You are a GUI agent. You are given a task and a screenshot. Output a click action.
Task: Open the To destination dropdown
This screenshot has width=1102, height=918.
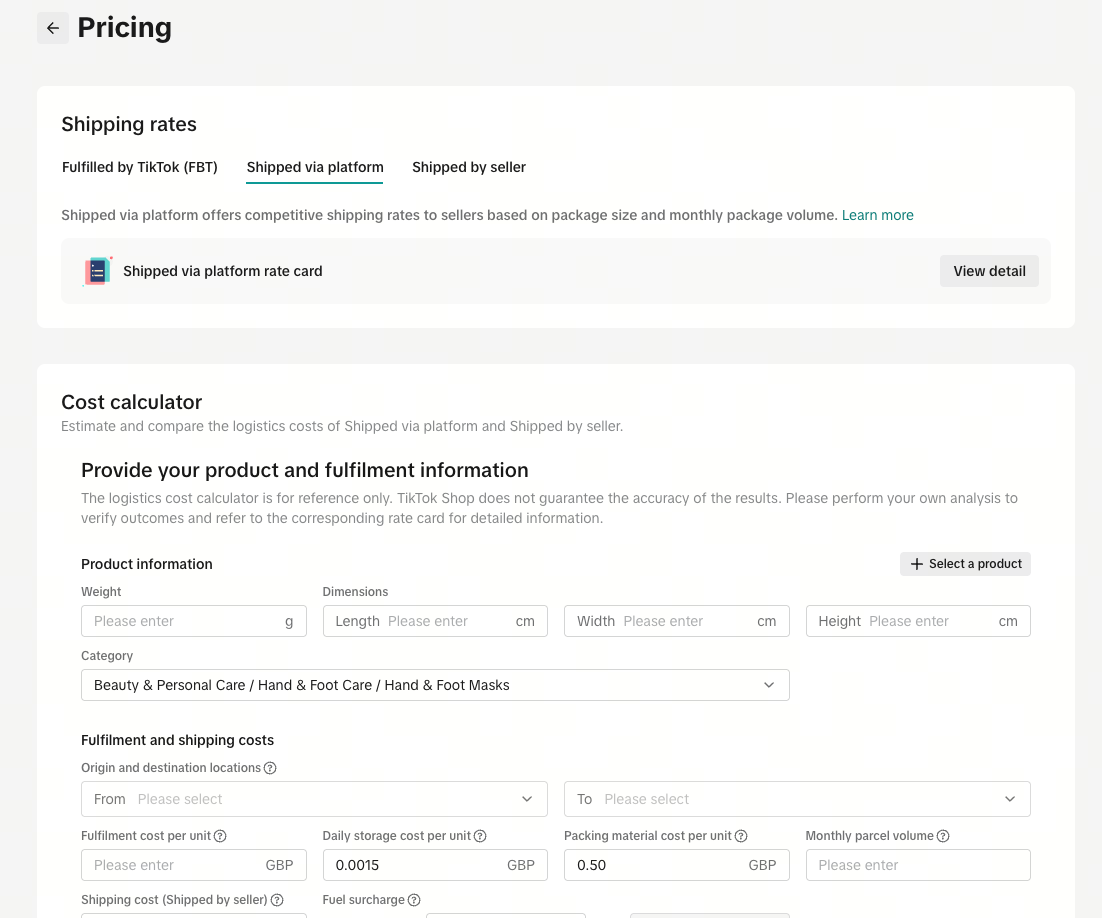point(797,799)
